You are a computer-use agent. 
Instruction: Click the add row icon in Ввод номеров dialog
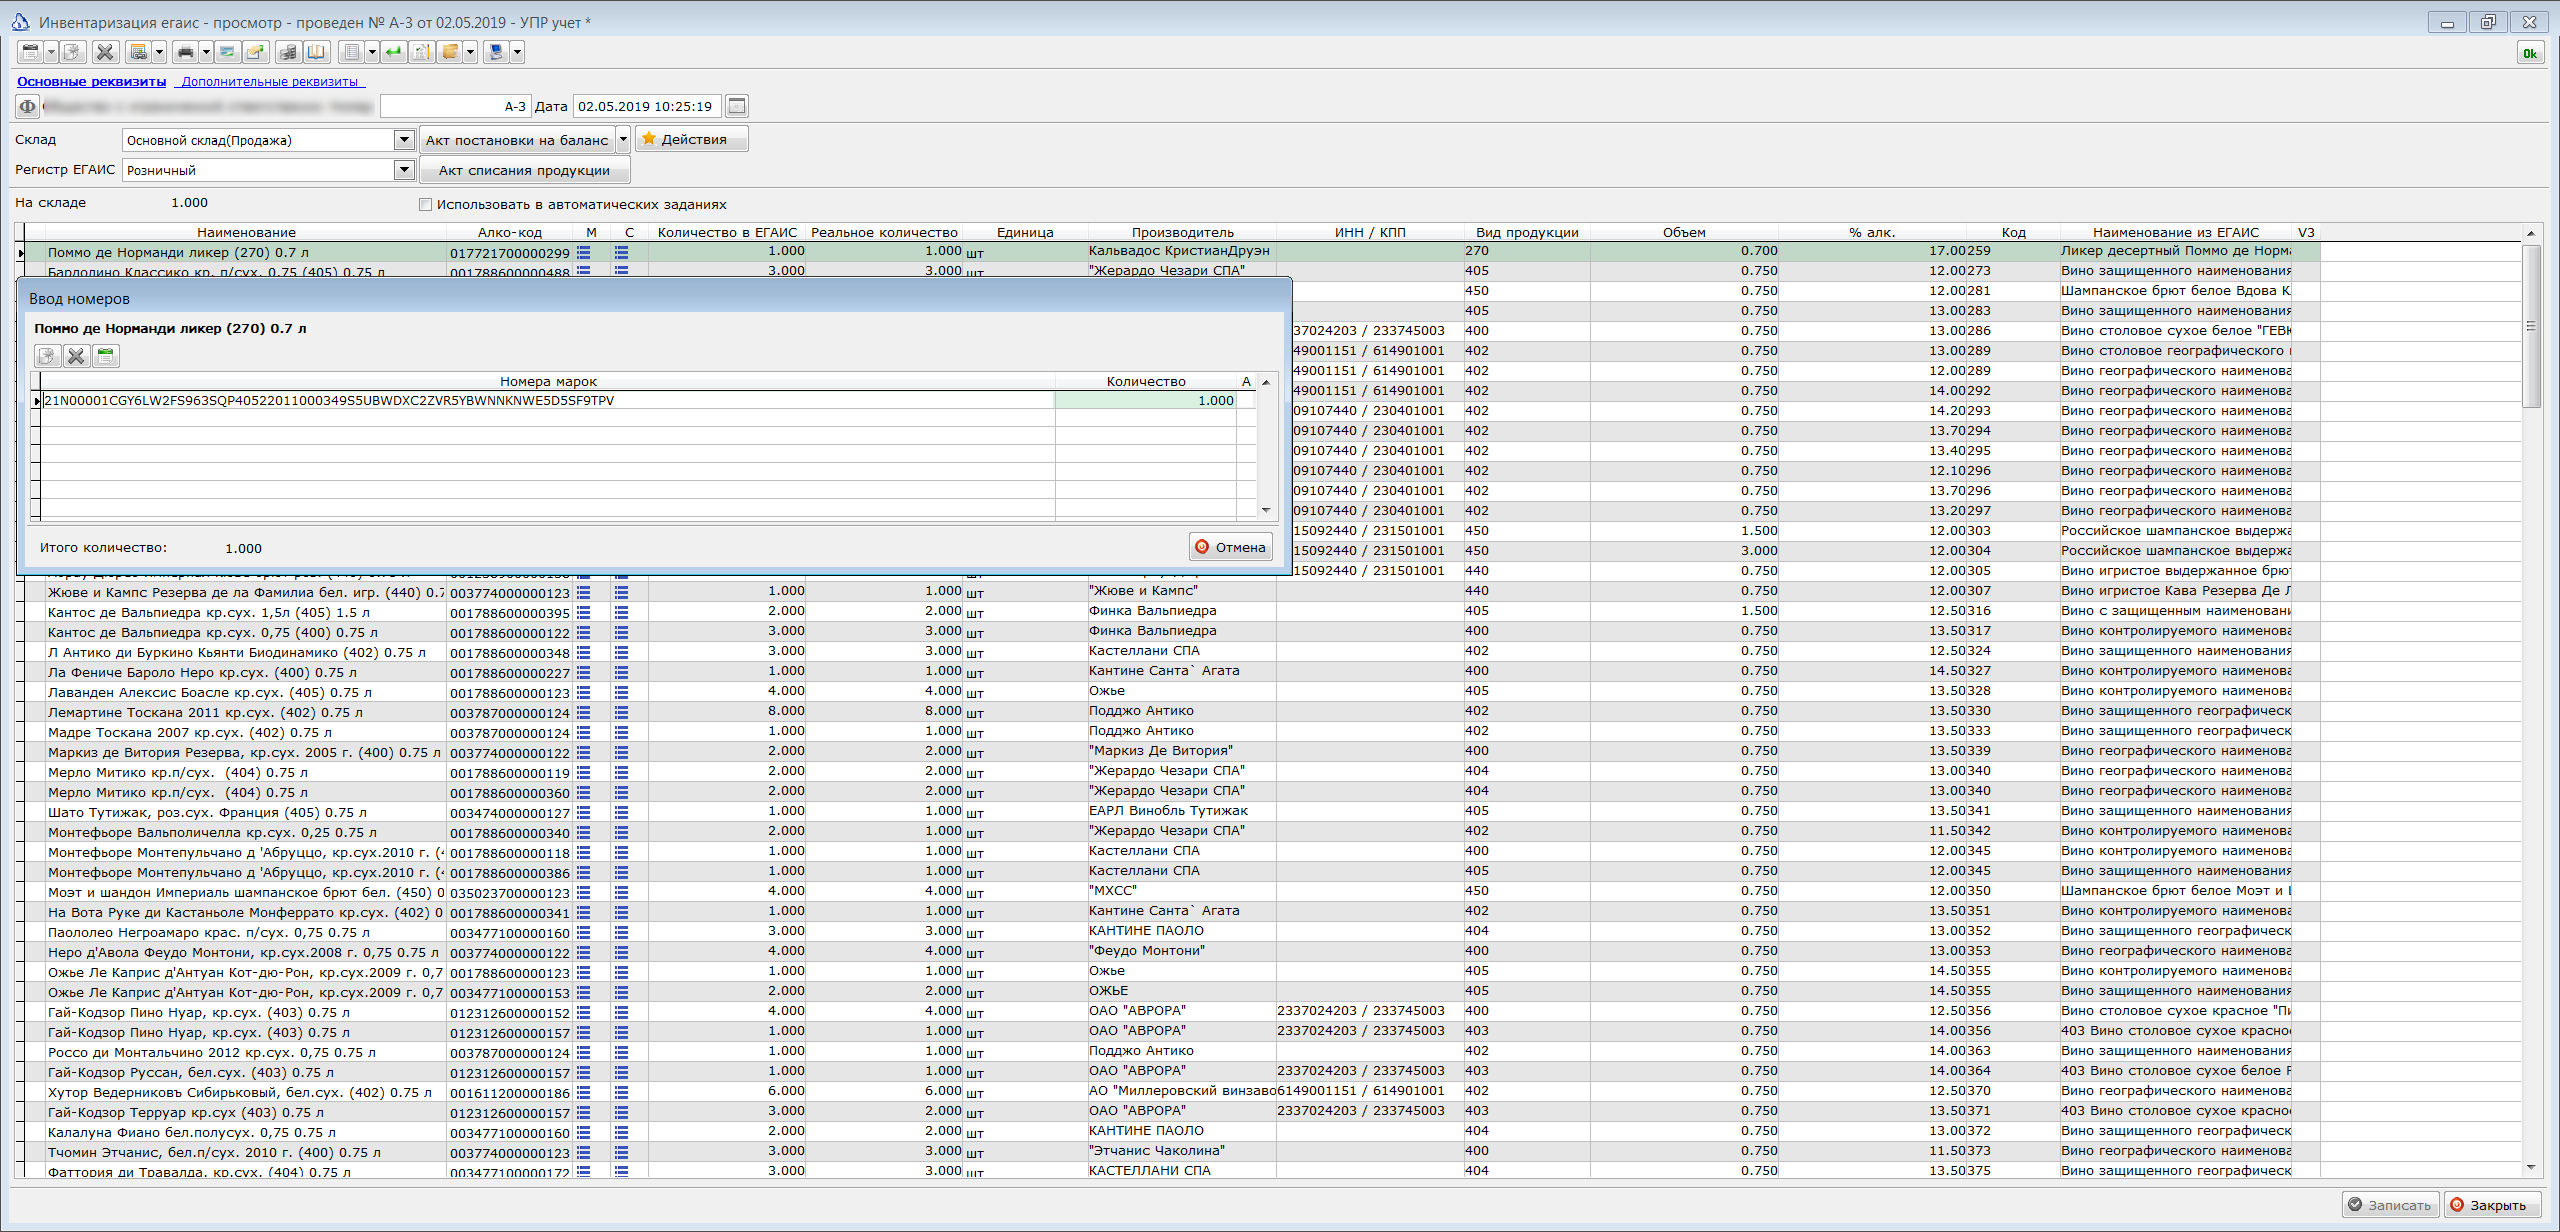pos(47,355)
